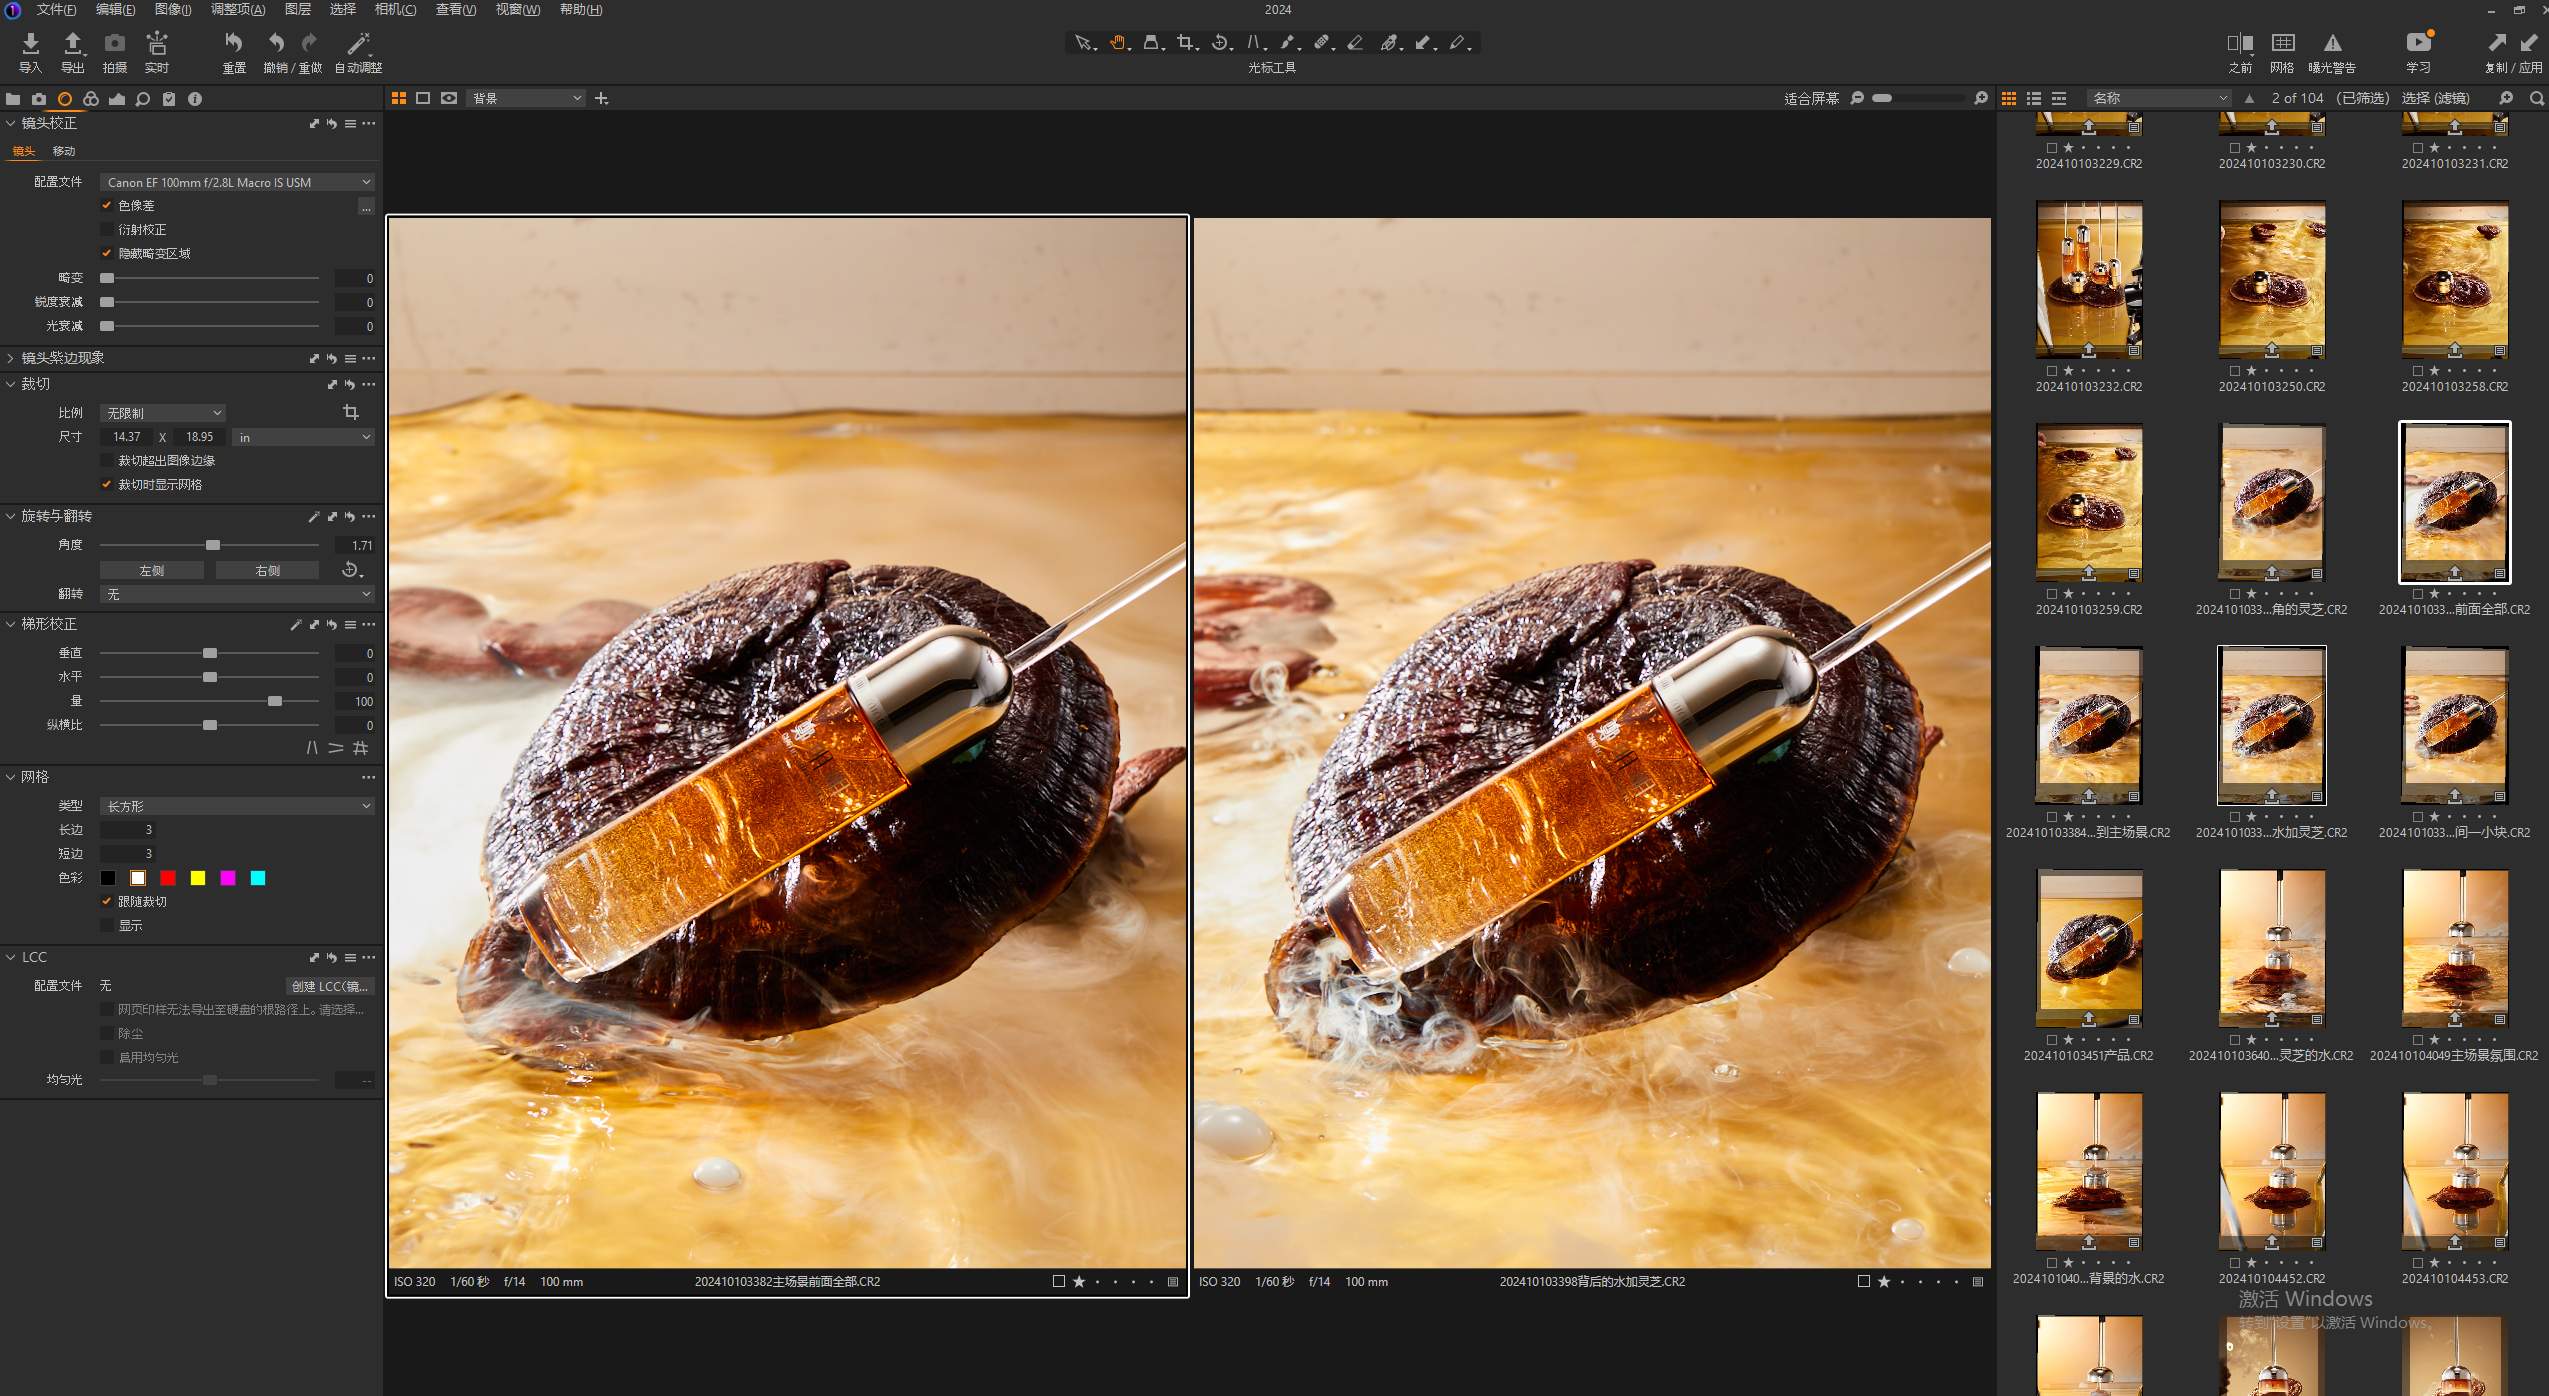
Task: Expand the 镜头紫边现象 panel
Action: [x=10, y=358]
